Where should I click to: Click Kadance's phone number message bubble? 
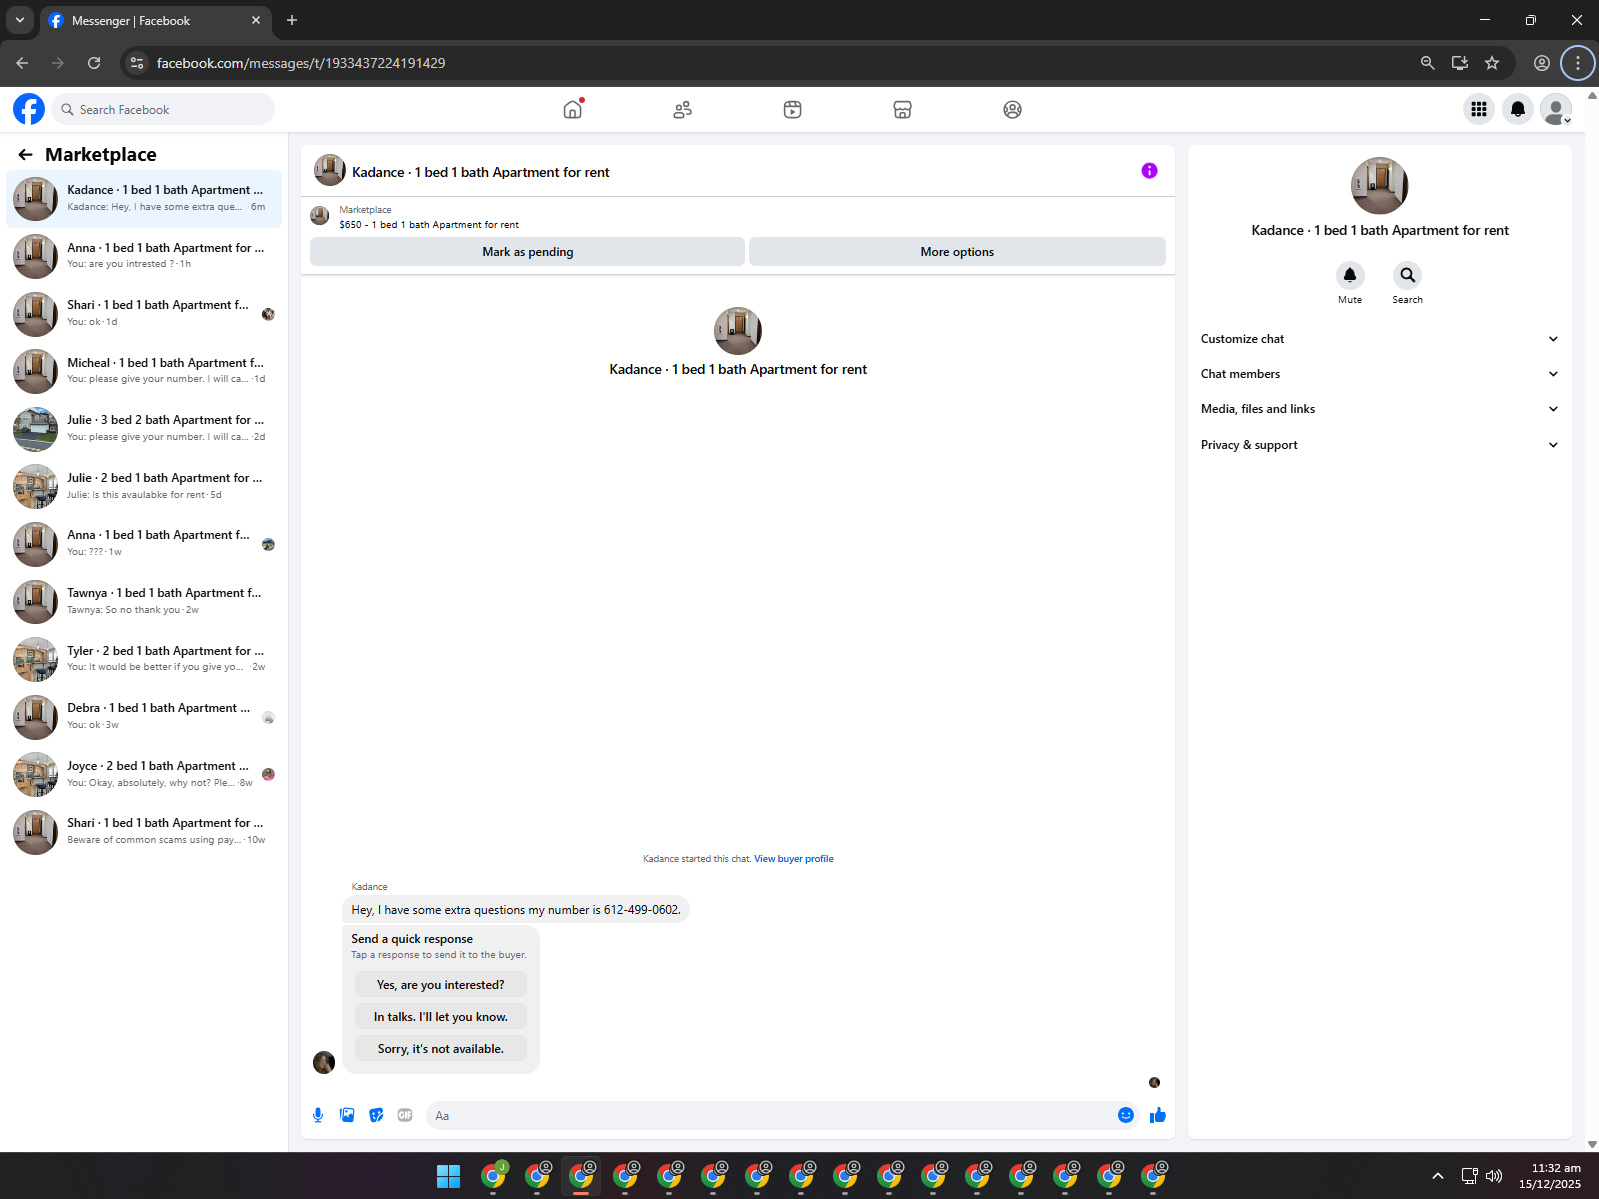(x=516, y=910)
